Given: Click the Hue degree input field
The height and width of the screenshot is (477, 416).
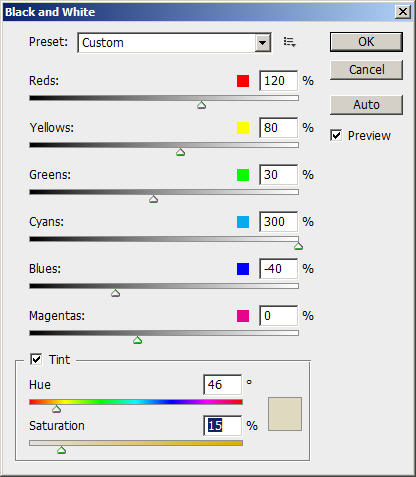Looking at the screenshot, I should click(222, 385).
